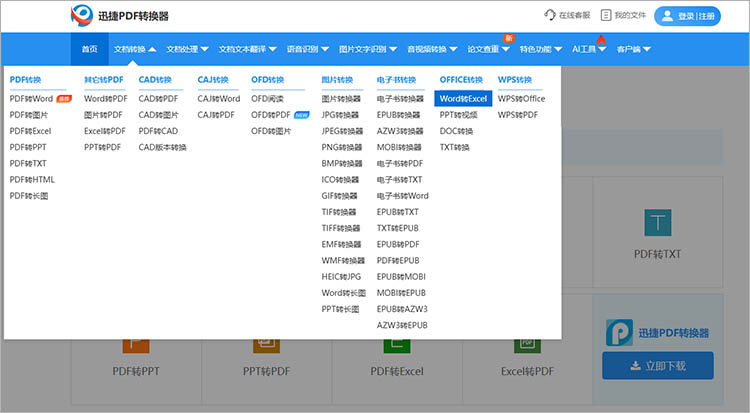
Task: Click the download arrow icon in 立即下载
Action: coord(635,366)
